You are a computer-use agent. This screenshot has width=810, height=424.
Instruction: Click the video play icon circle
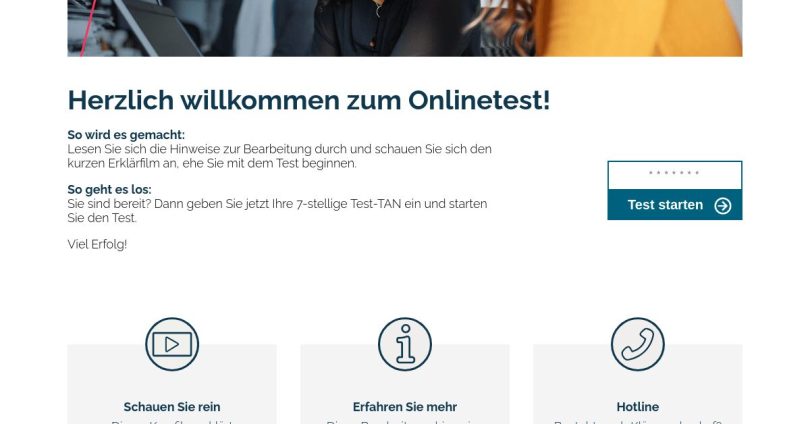coord(172,344)
